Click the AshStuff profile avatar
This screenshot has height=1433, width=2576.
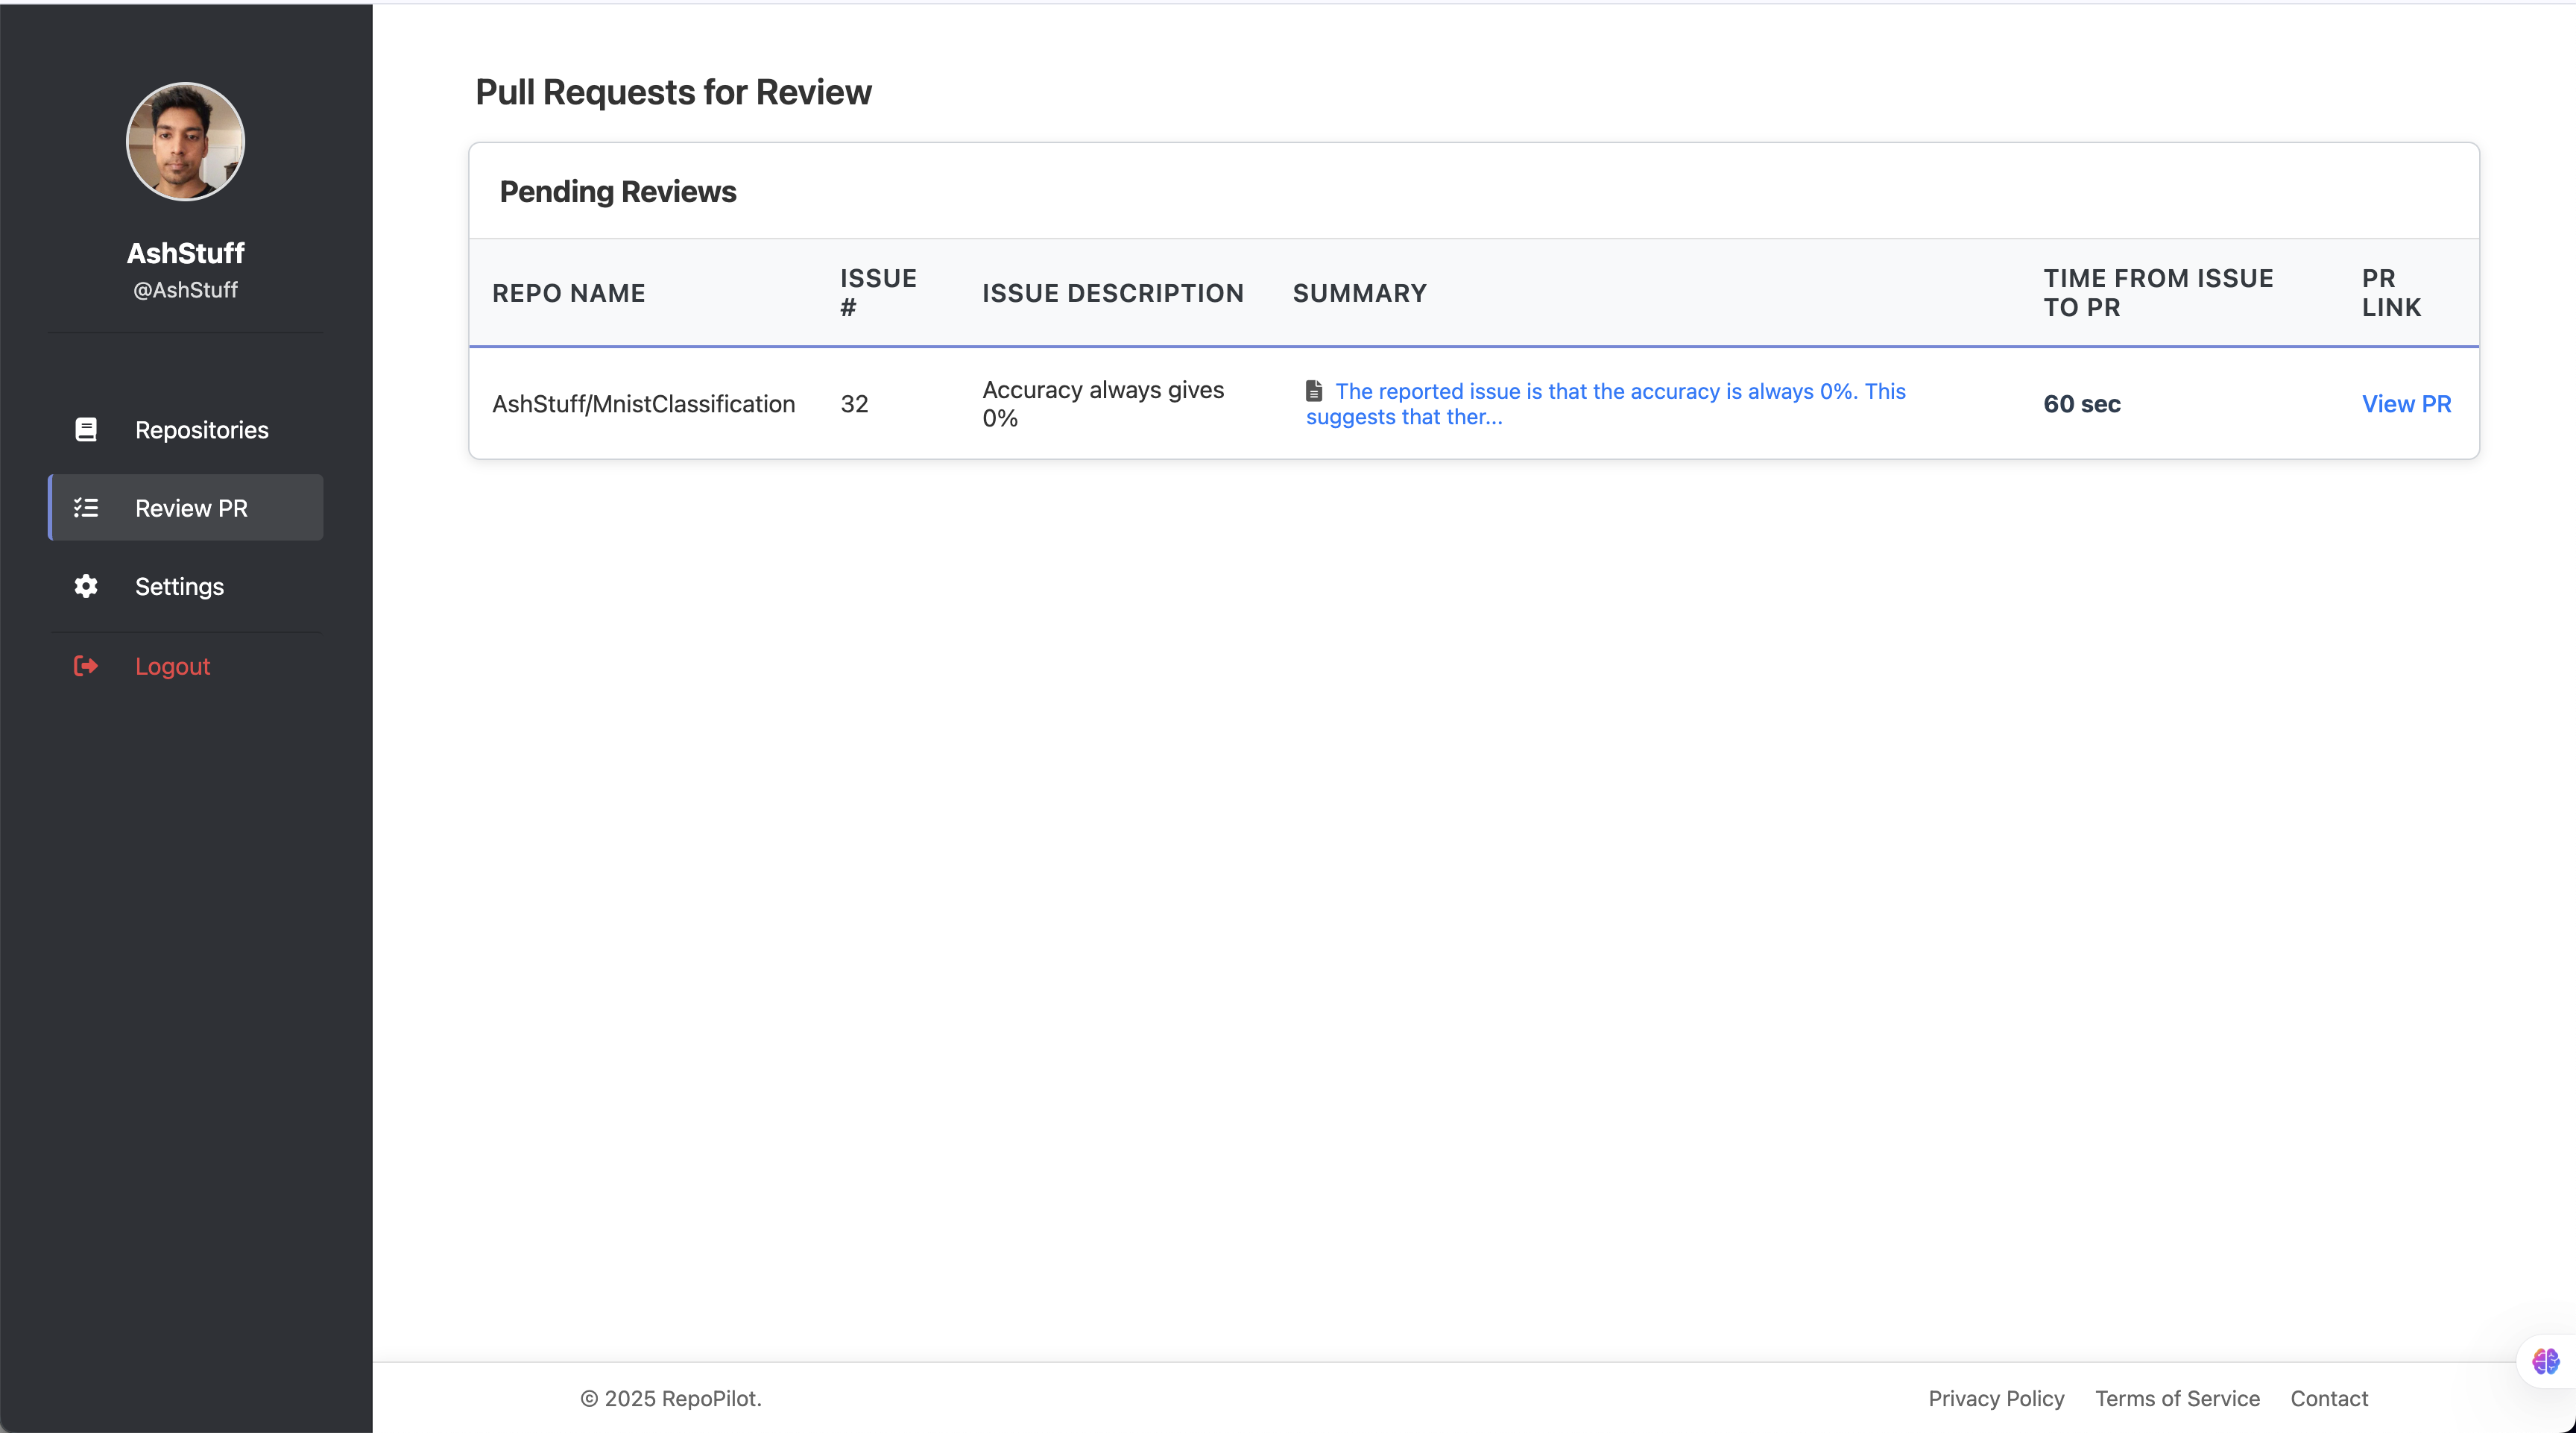(x=185, y=142)
